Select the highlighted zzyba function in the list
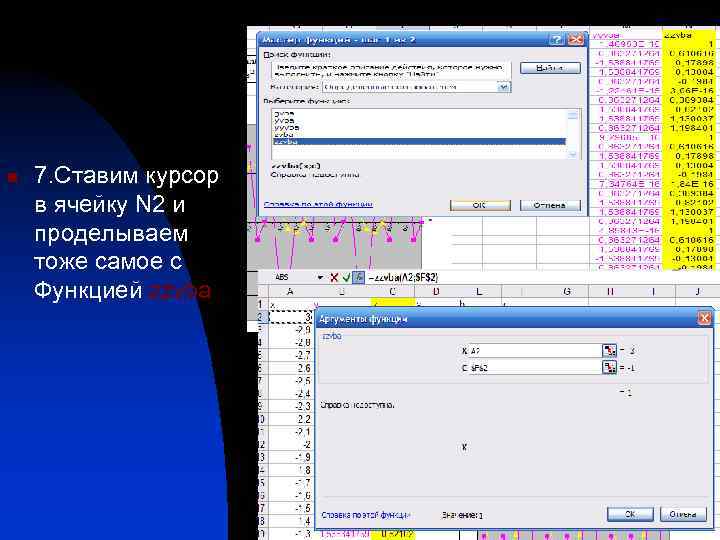The width and height of the screenshot is (720, 540). 419,142
